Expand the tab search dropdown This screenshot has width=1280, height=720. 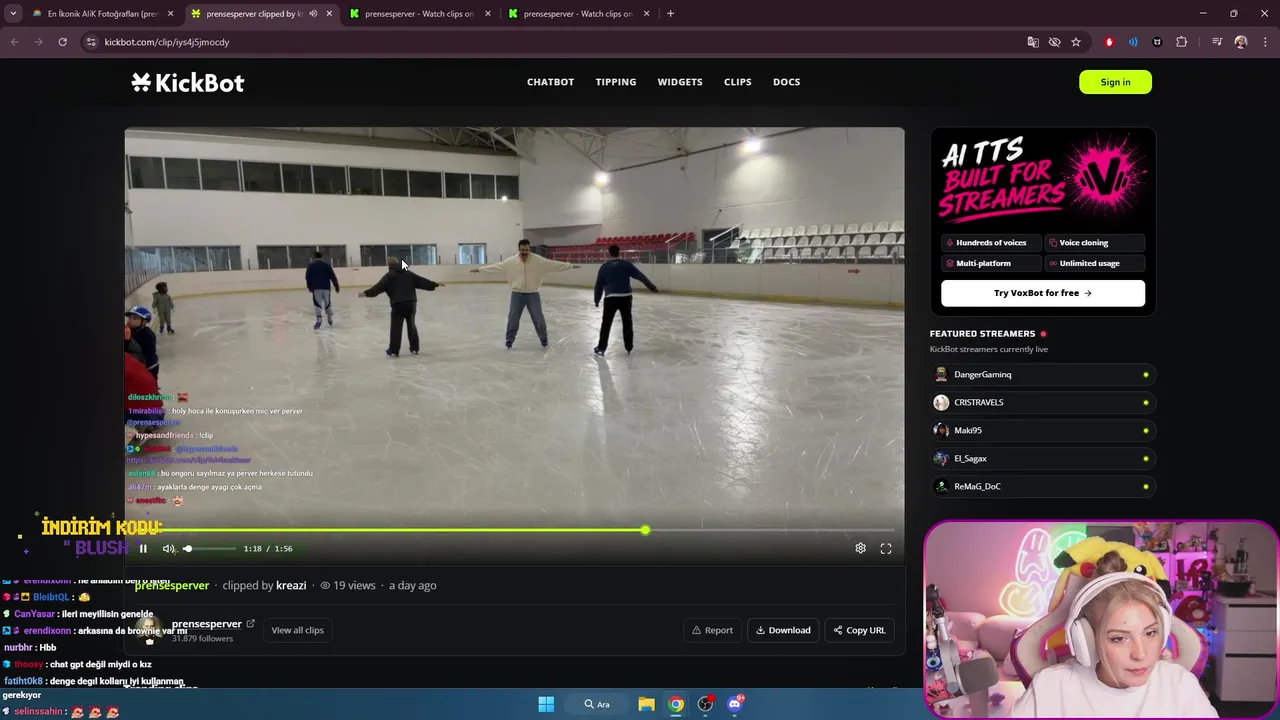pyautogui.click(x=13, y=14)
